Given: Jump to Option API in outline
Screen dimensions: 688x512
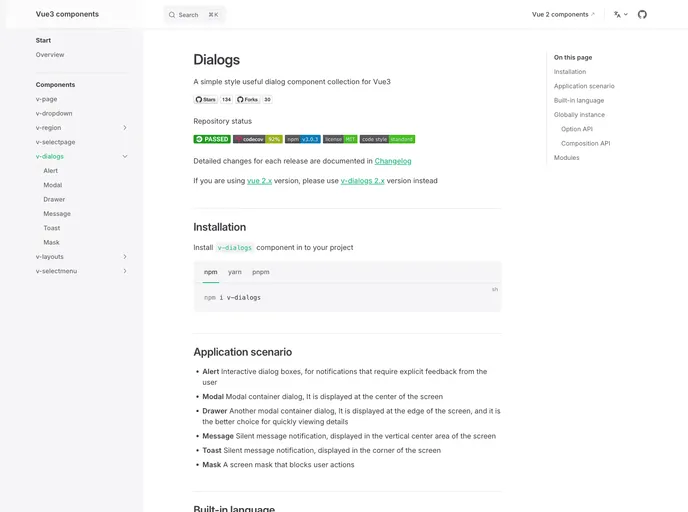Looking at the screenshot, I should click(x=577, y=129).
